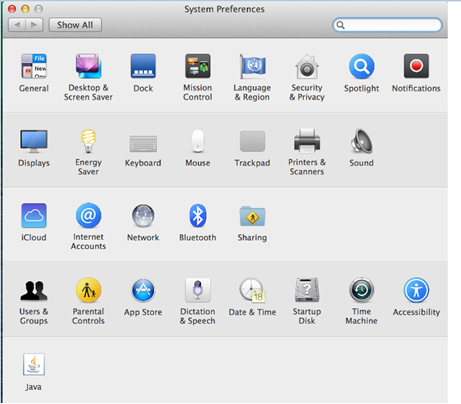Go forward with the right arrow button
The height and width of the screenshot is (404, 461).
tap(34, 25)
